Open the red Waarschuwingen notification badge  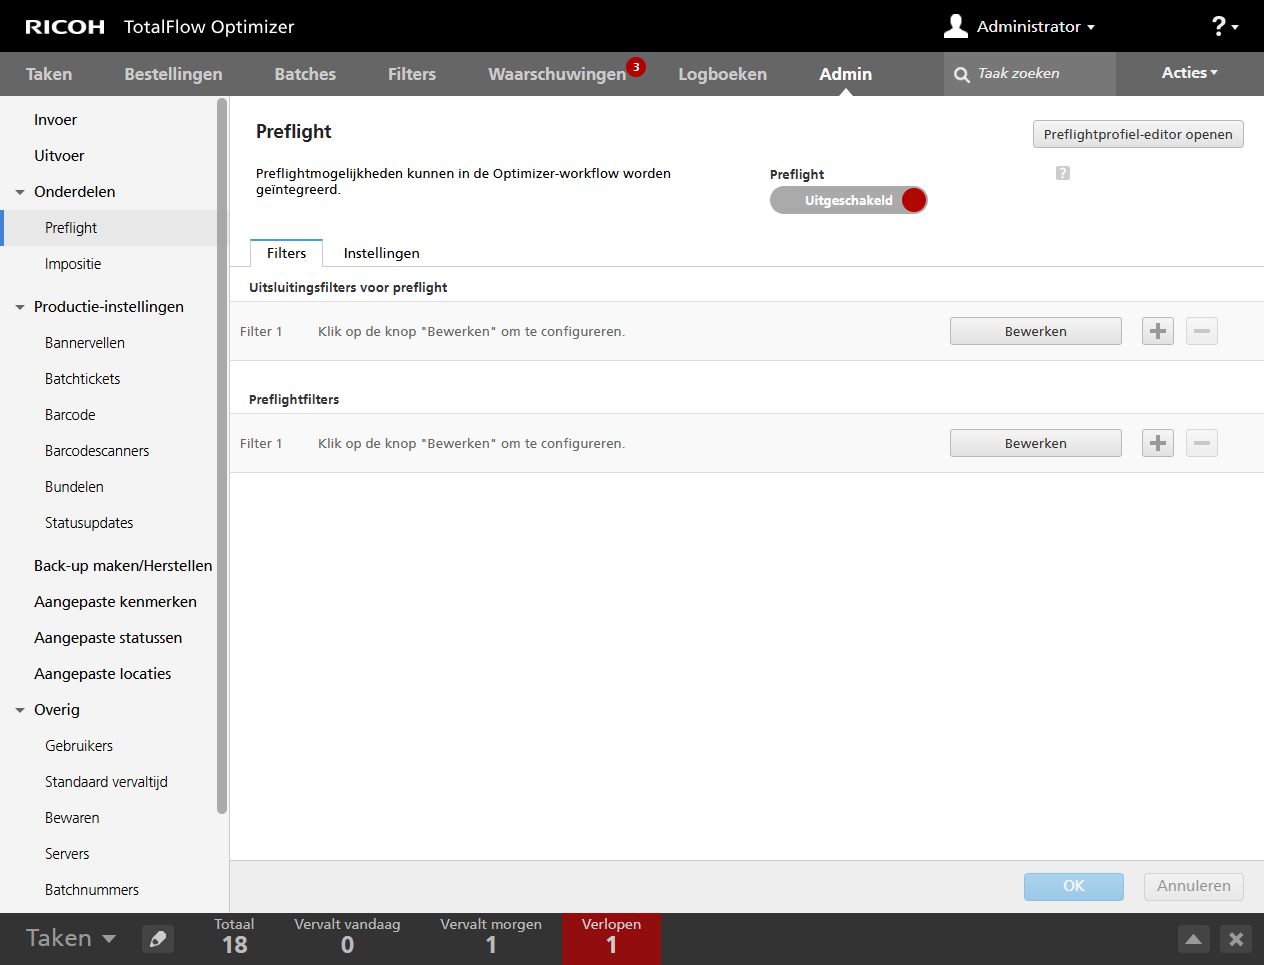pyautogui.click(x=636, y=67)
